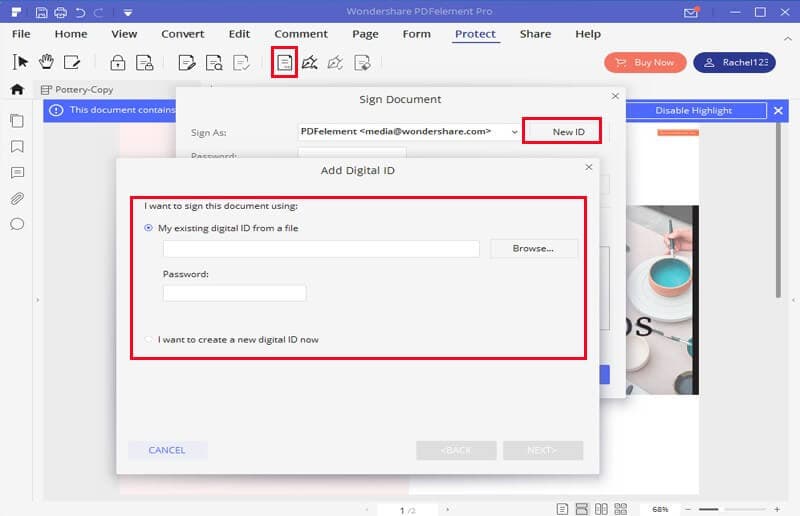
Task: Click the Password padlock icon
Action: pos(117,63)
